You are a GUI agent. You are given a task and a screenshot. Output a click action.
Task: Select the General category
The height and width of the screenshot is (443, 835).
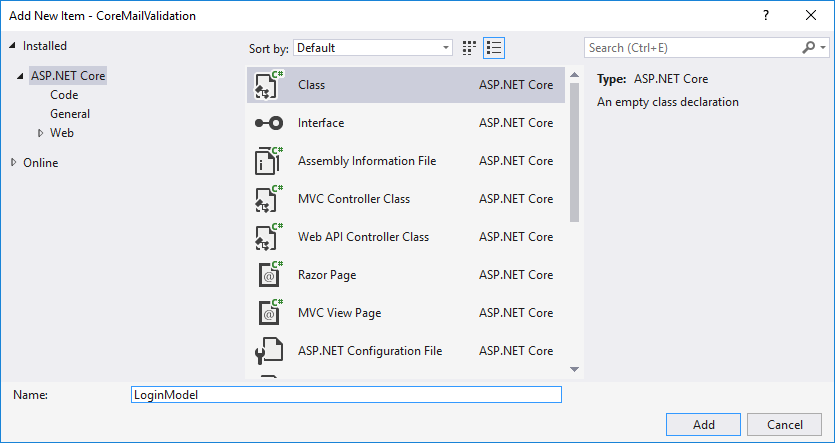(x=70, y=114)
